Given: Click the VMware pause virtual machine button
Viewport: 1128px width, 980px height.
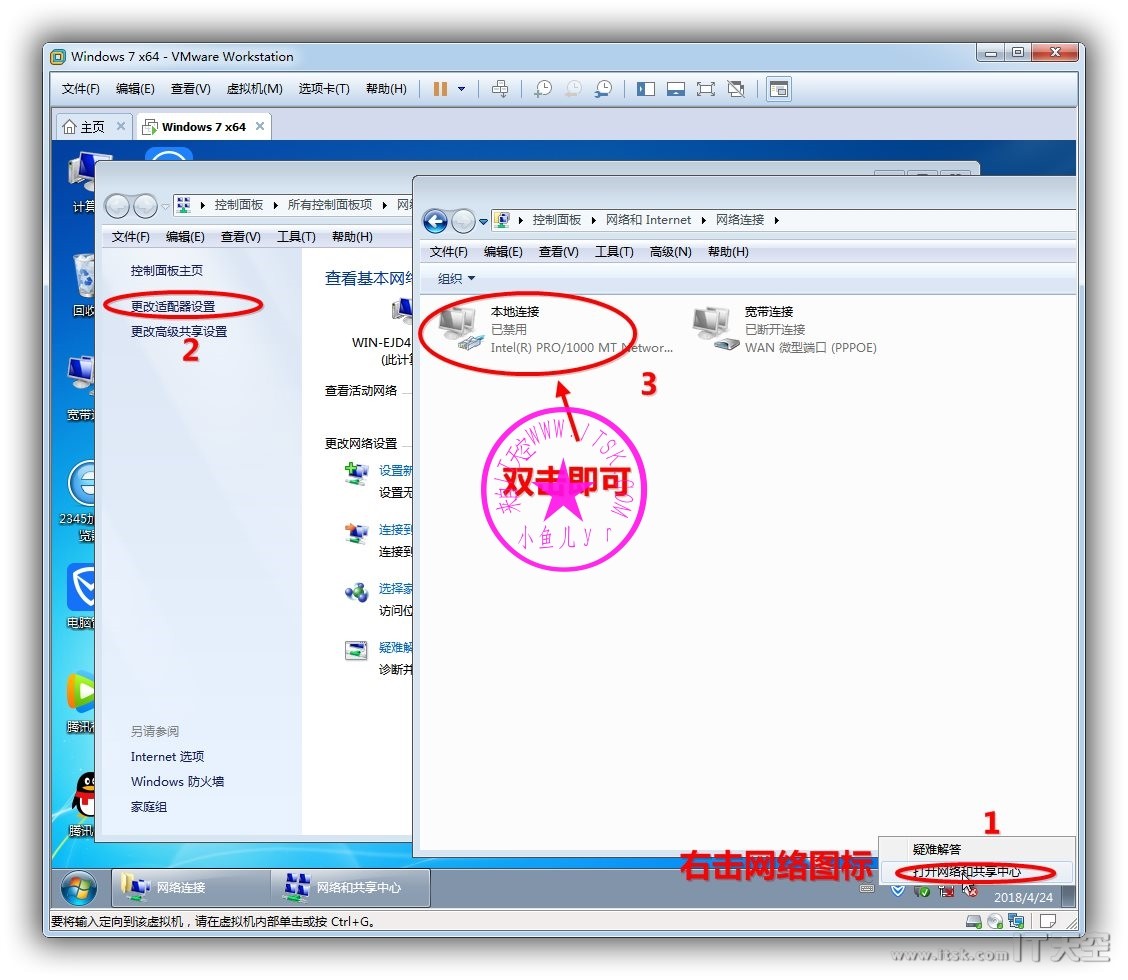Looking at the screenshot, I should tap(440, 89).
